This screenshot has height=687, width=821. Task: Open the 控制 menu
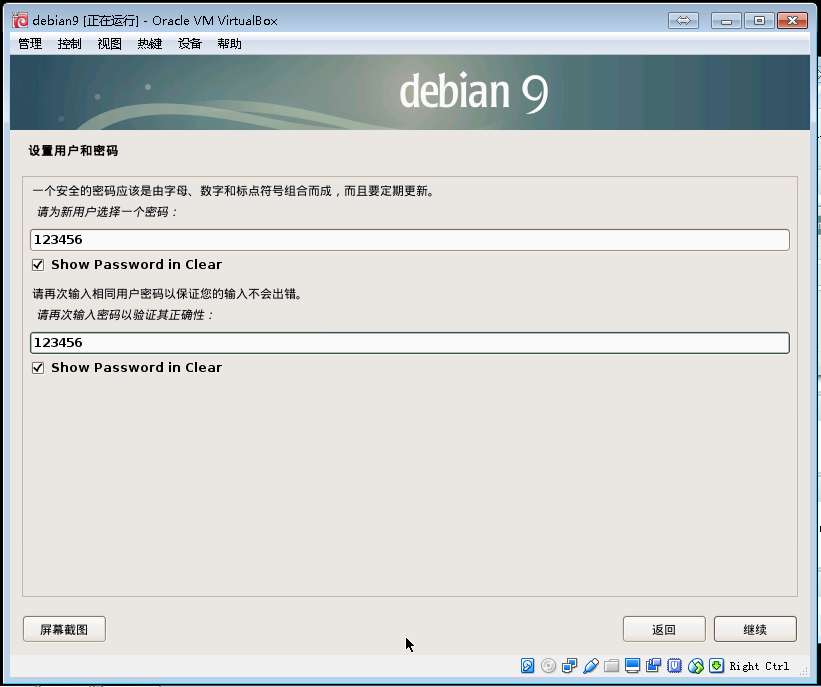pos(70,44)
